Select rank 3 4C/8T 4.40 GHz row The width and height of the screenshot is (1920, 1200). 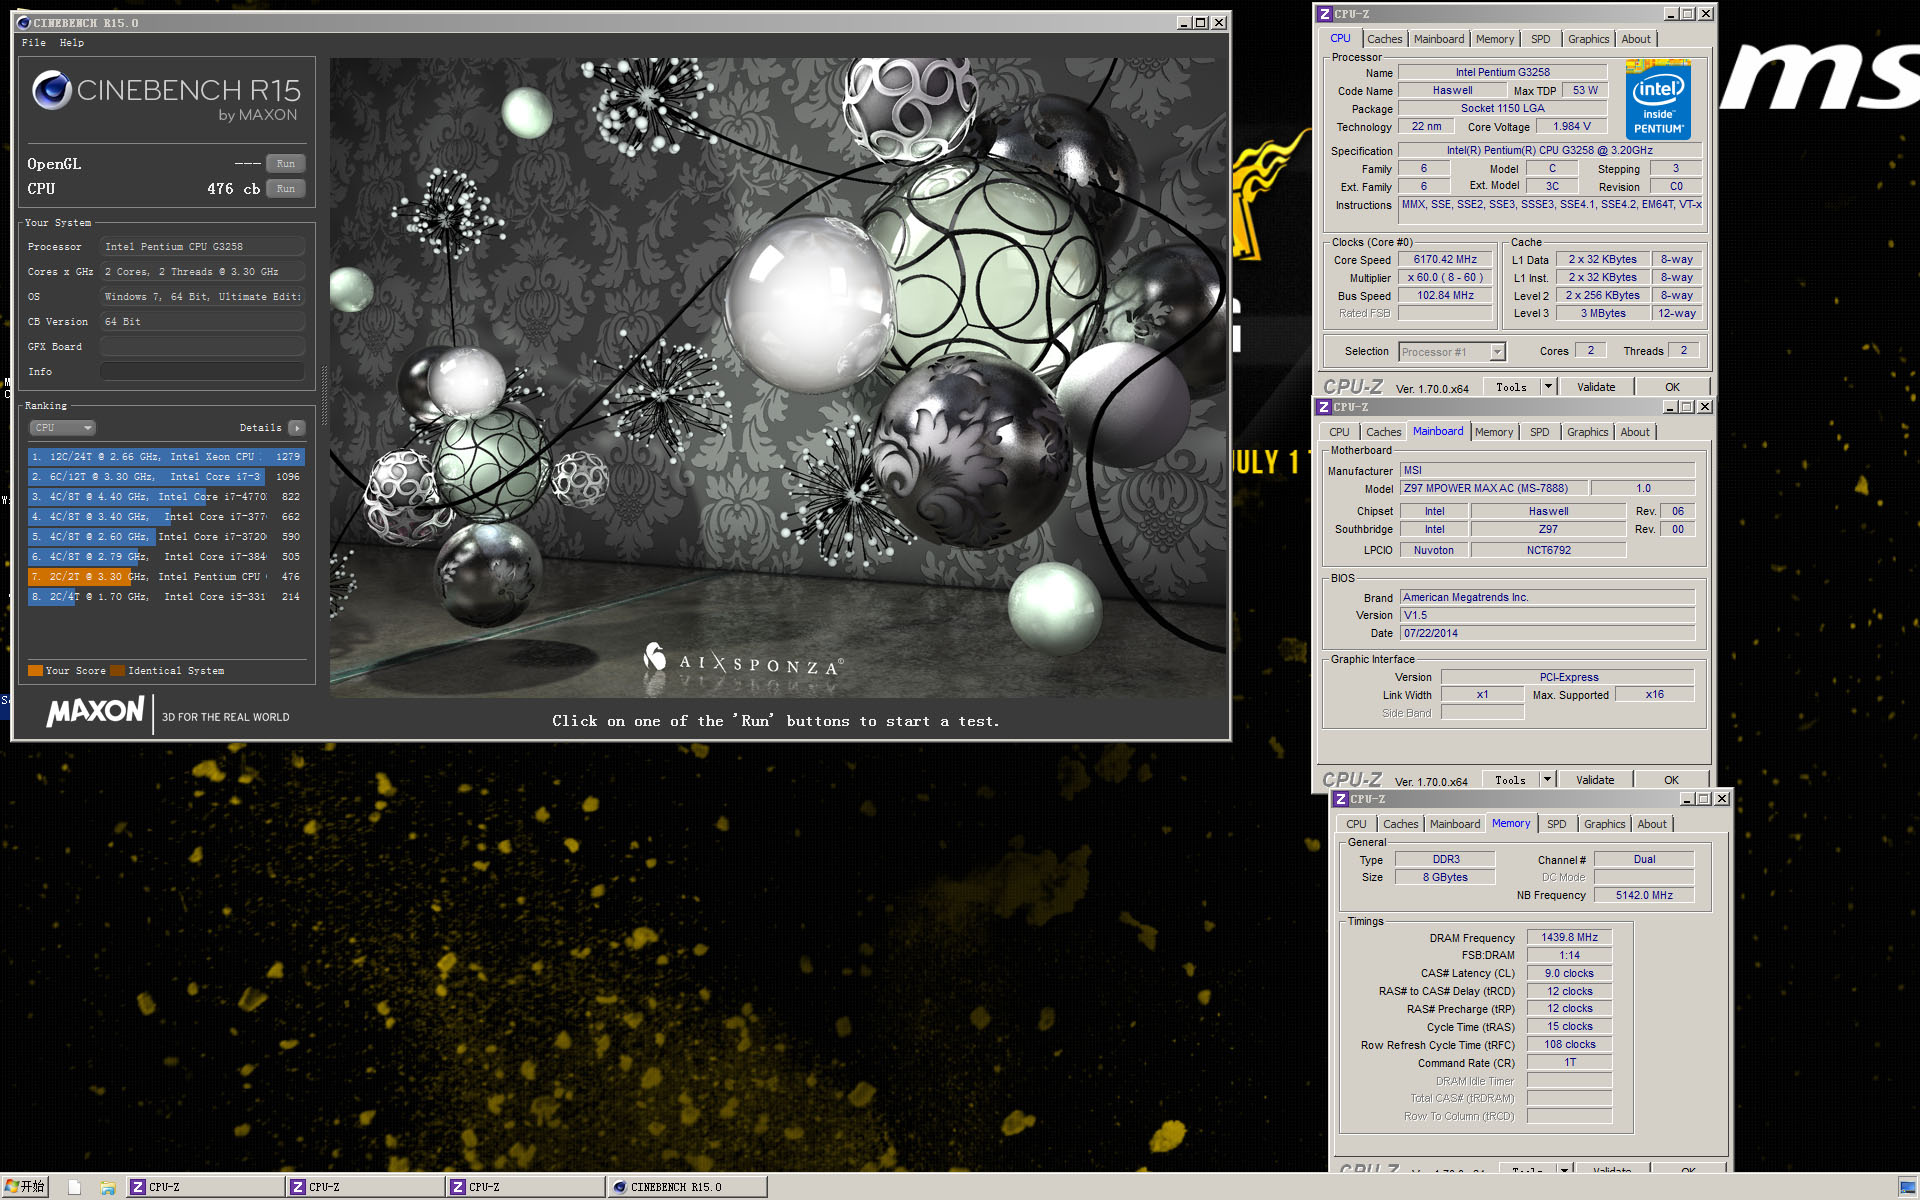coord(166,497)
